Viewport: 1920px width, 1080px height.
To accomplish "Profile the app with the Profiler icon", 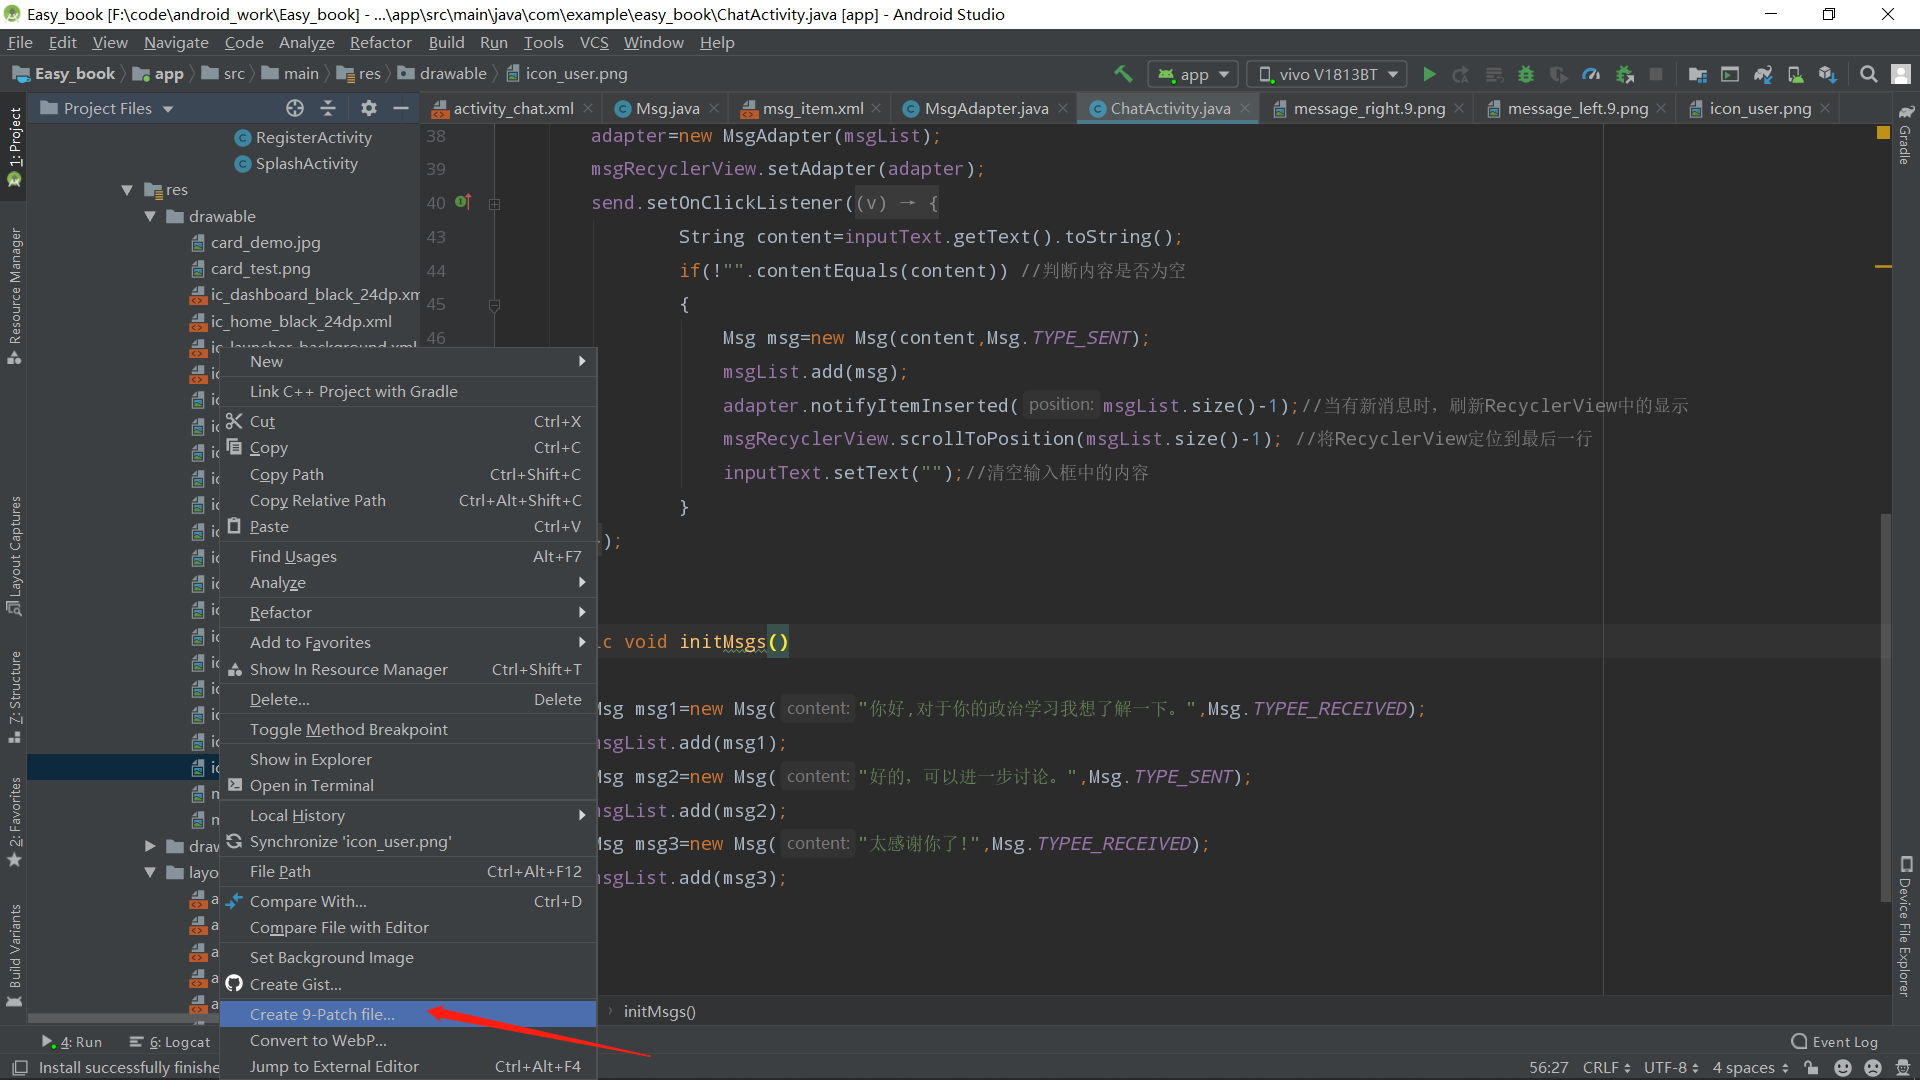I will pyautogui.click(x=1592, y=73).
